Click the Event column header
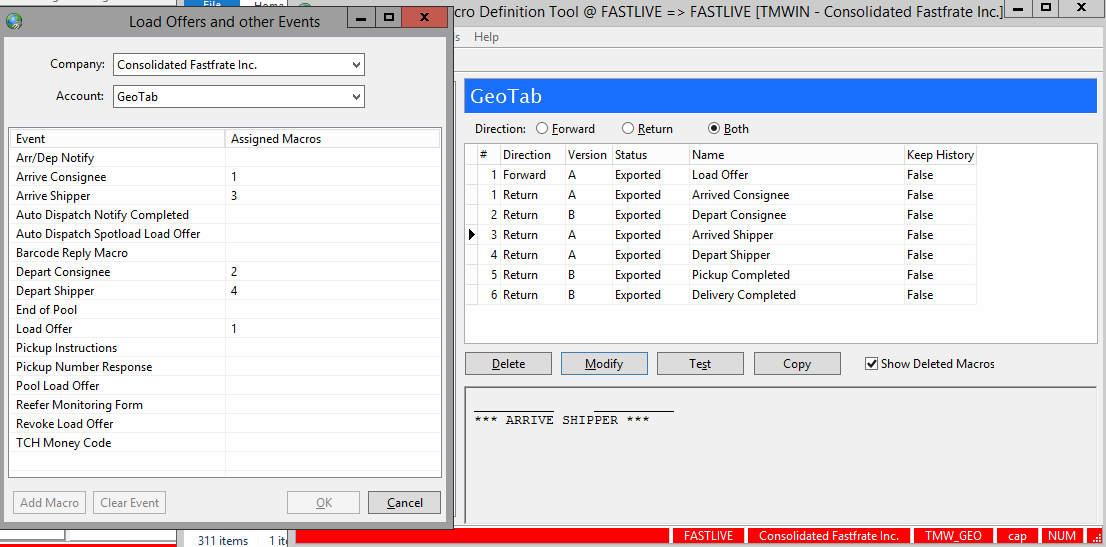The width and height of the screenshot is (1106, 547). 117,139
